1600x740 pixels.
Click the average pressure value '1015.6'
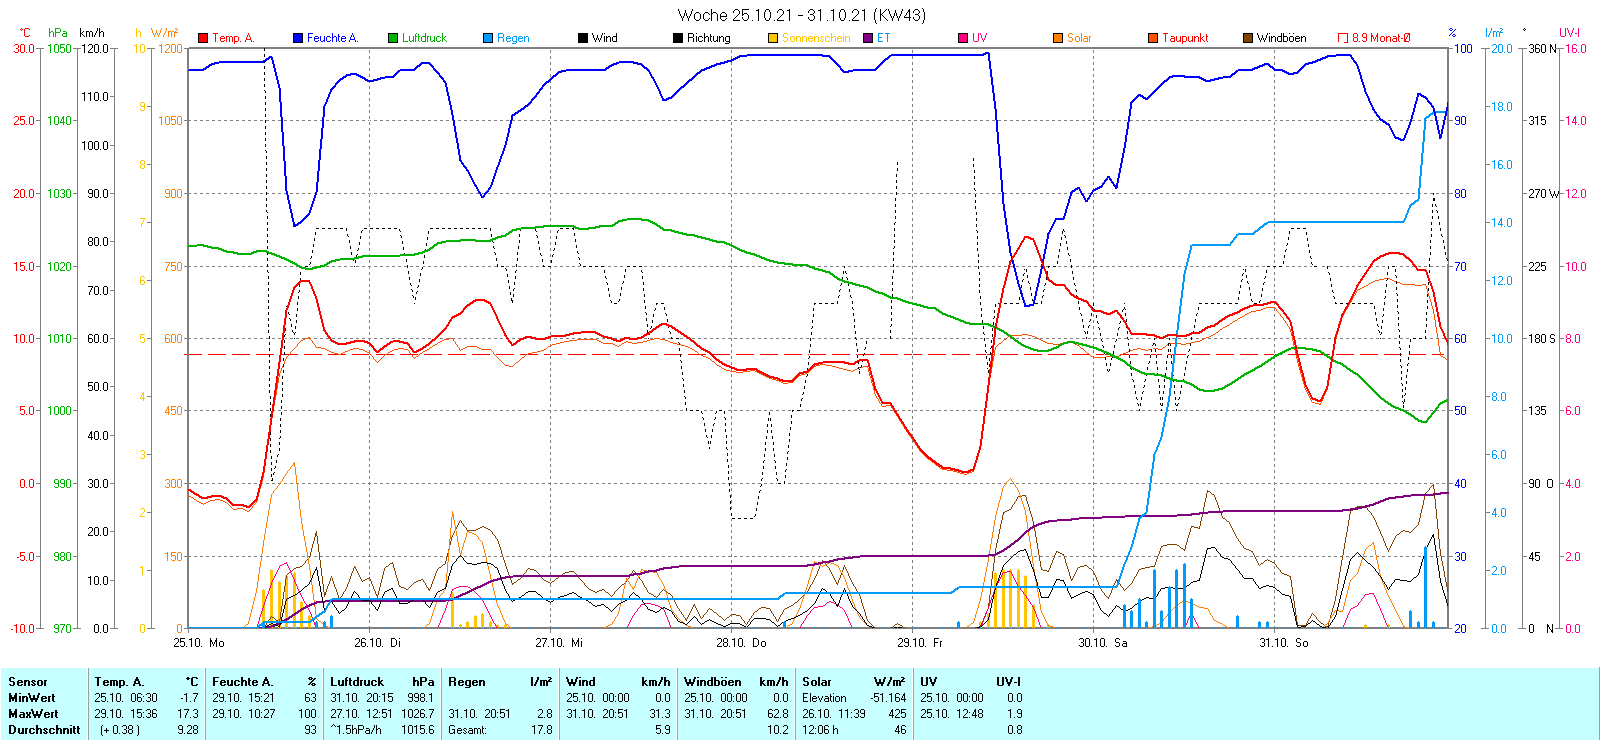coord(418,730)
